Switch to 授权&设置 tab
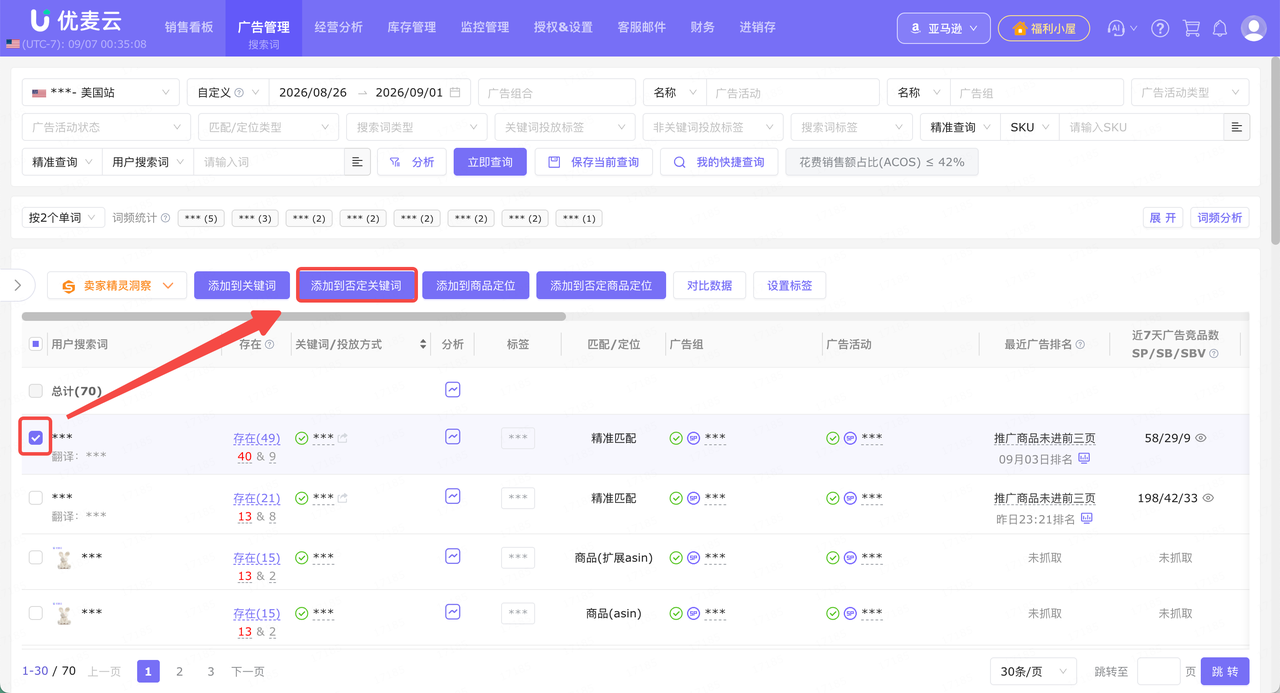Screen dimensions: 1280x693 click(x=563, y=27)
